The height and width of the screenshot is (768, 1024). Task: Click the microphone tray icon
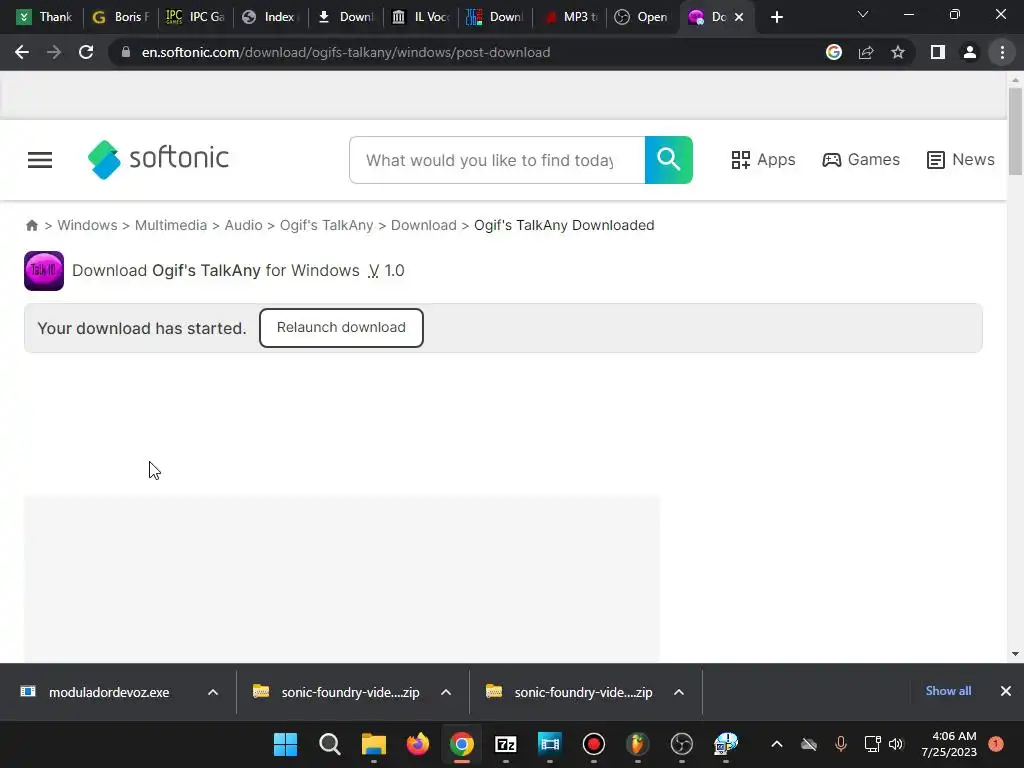(840, 744)
